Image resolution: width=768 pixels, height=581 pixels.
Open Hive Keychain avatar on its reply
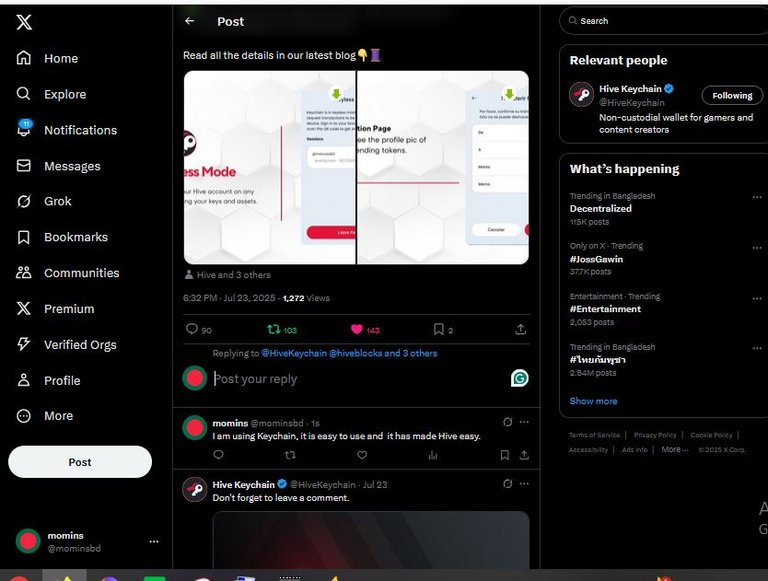point(194,489)
